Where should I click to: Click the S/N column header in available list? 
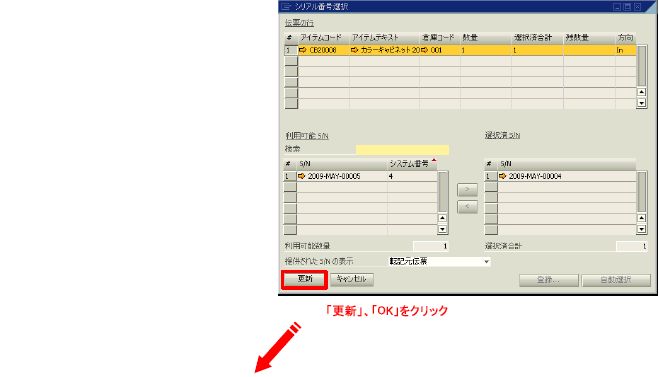click(x=342, y=164)
